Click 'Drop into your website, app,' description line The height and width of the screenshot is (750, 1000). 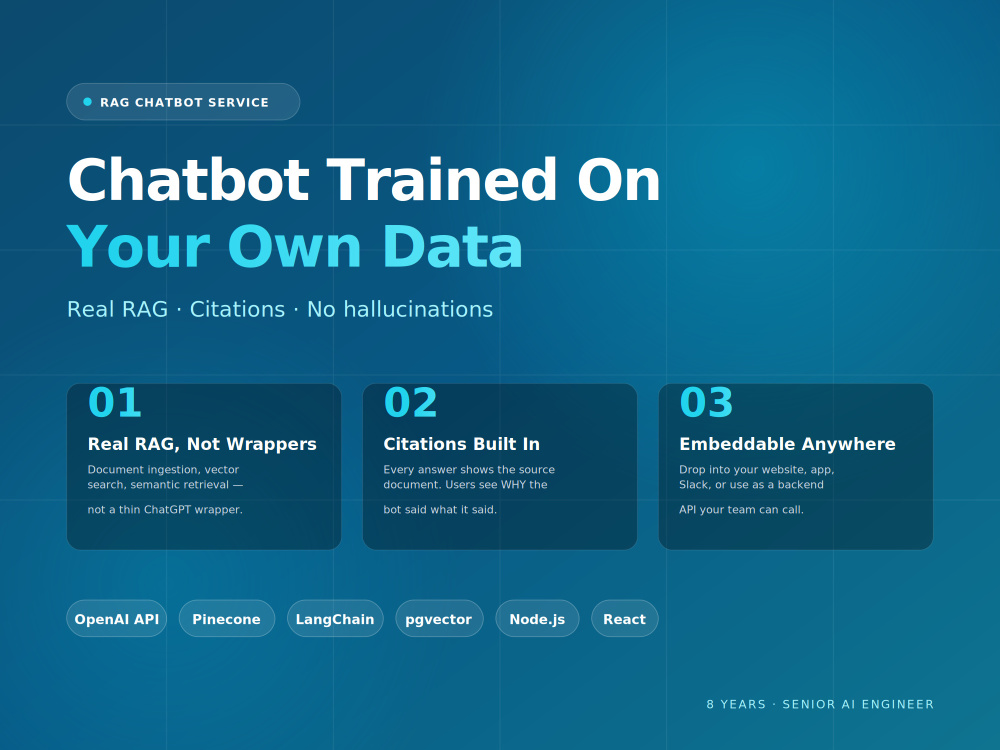tap(757, 470)
